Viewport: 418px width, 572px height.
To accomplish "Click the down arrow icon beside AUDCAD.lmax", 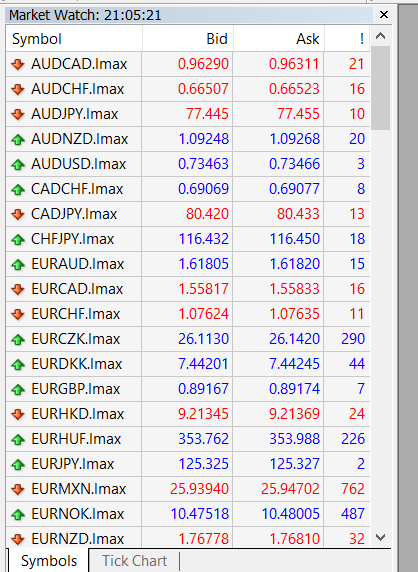I will (18, 65).
